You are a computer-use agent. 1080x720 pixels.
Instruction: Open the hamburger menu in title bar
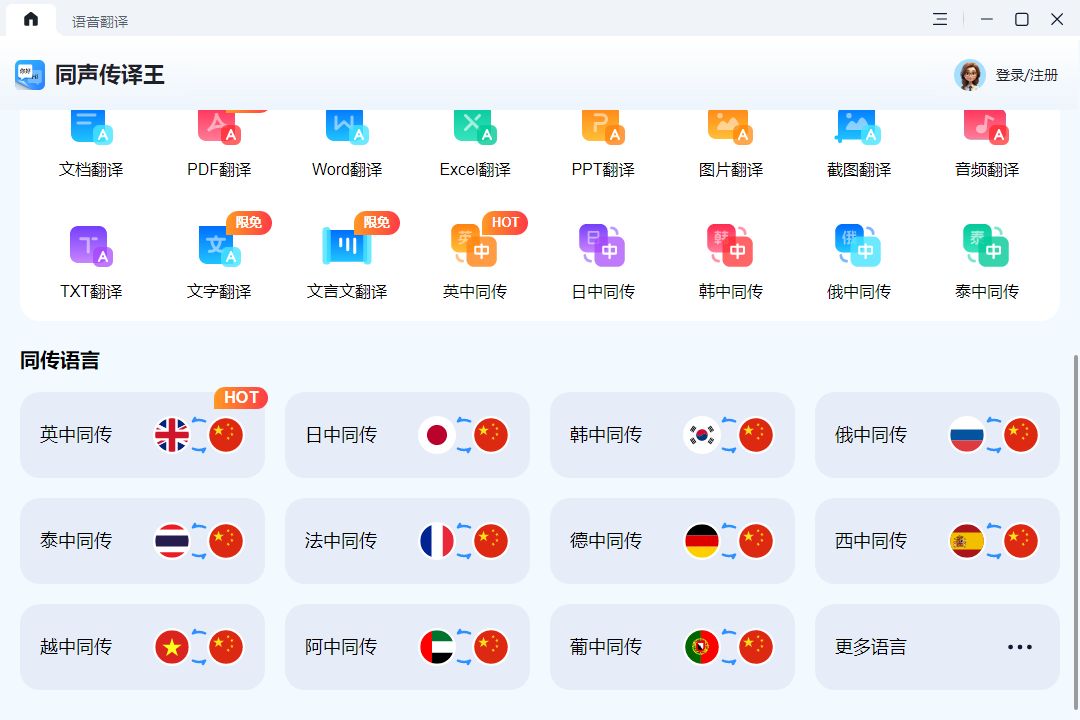[x=939, y=19]
